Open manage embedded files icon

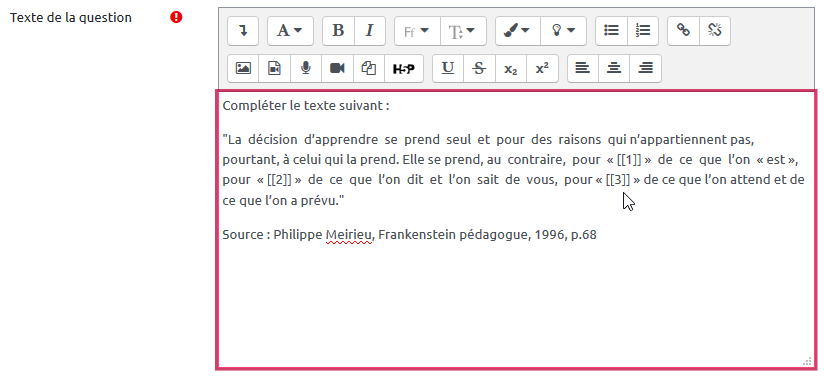tap(369, 68)
